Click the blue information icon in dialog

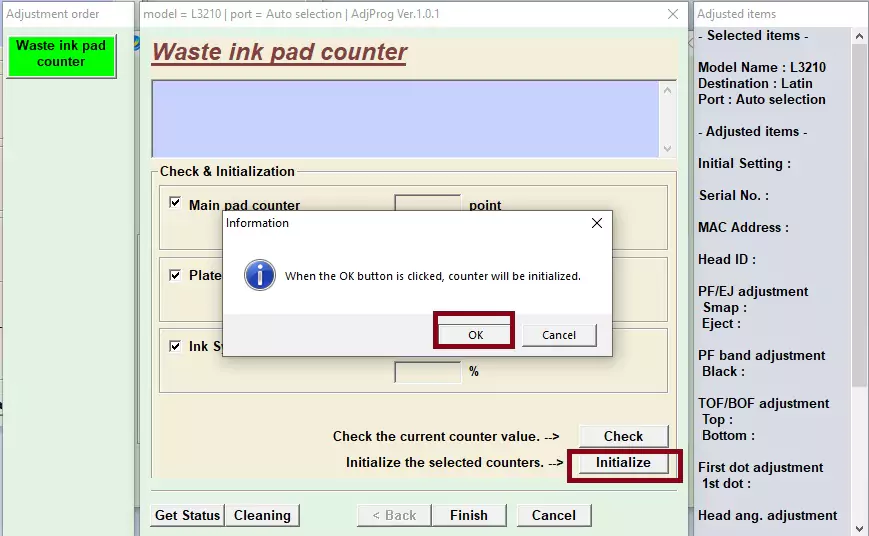click(x=259, y=275)
